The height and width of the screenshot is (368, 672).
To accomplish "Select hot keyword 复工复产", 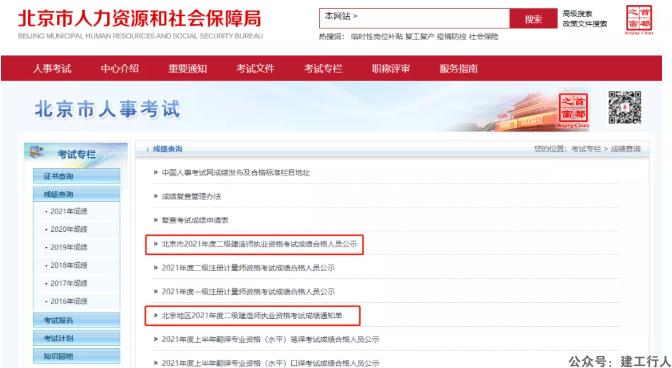I will click(420, 37).
